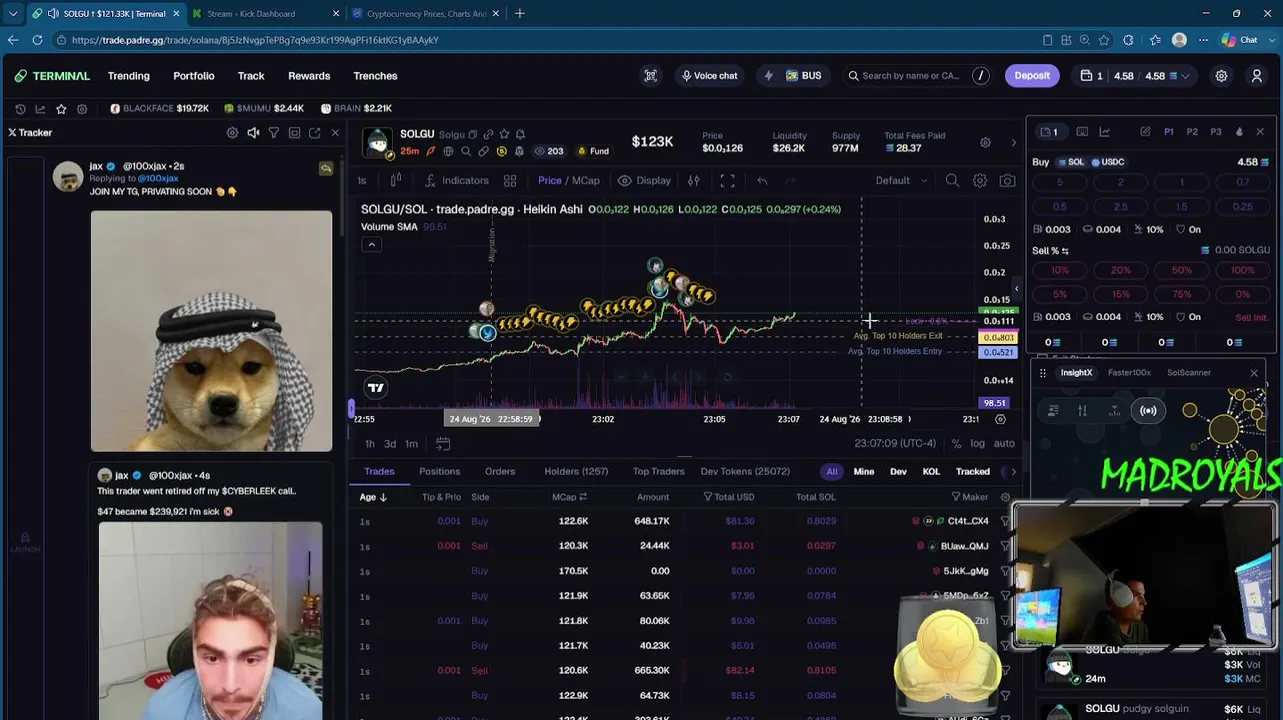Close the InsightX widget
Screen dimensions: 1283x720
point(1254,373)
